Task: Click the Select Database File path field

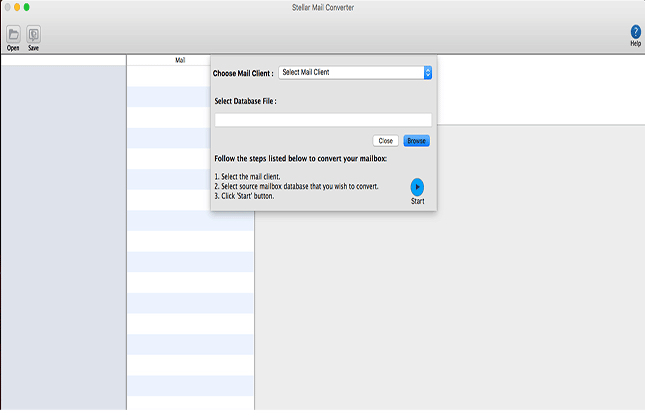Action: point(323,120)
